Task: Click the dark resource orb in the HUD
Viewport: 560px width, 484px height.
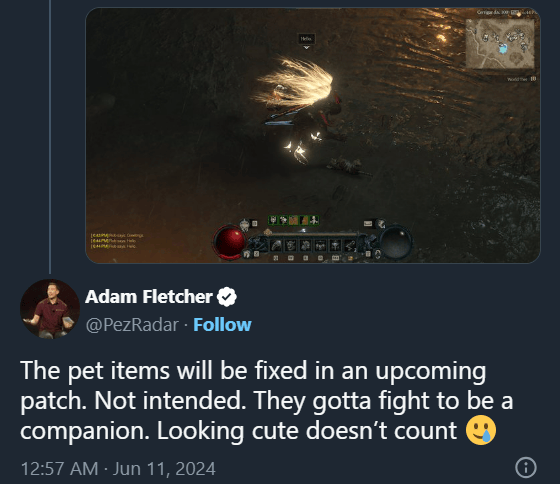Action: [x=396, y=243]
